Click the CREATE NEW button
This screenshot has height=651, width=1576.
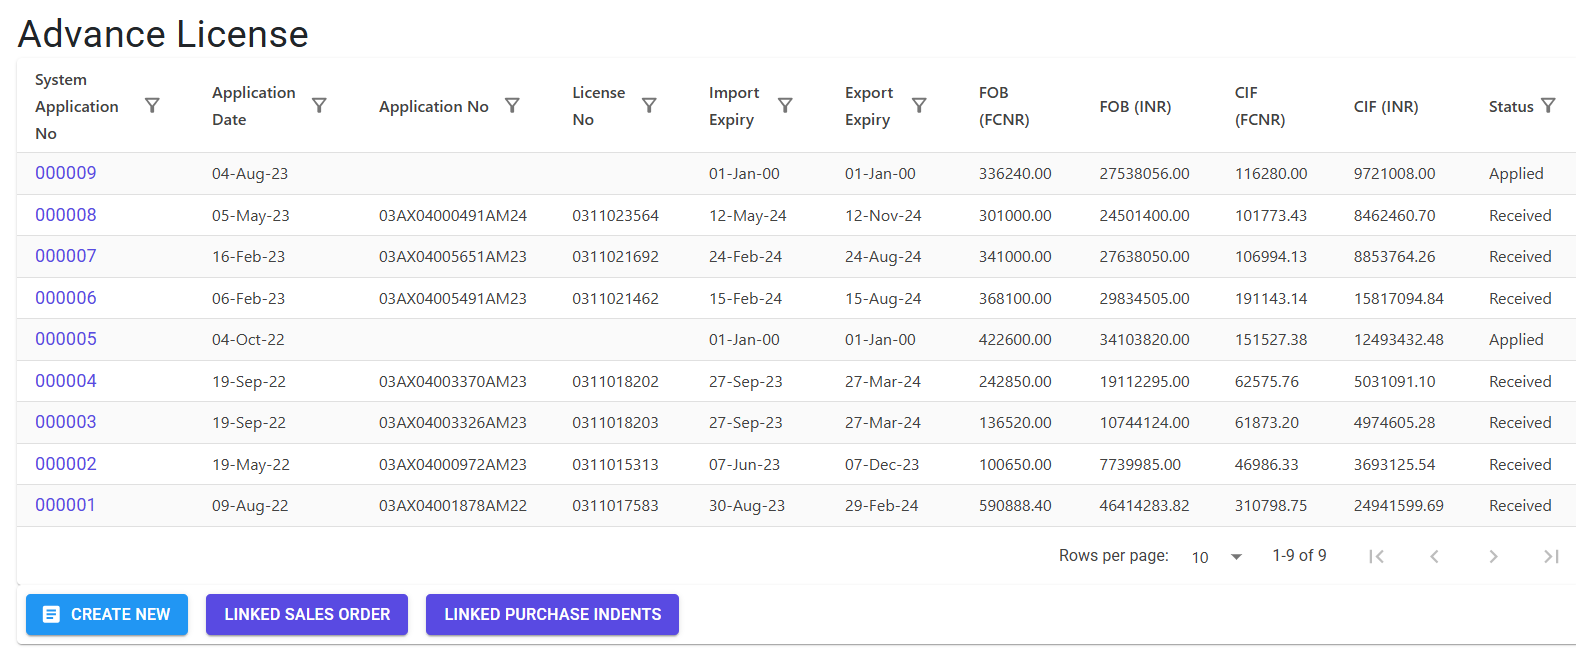point(107,614)
